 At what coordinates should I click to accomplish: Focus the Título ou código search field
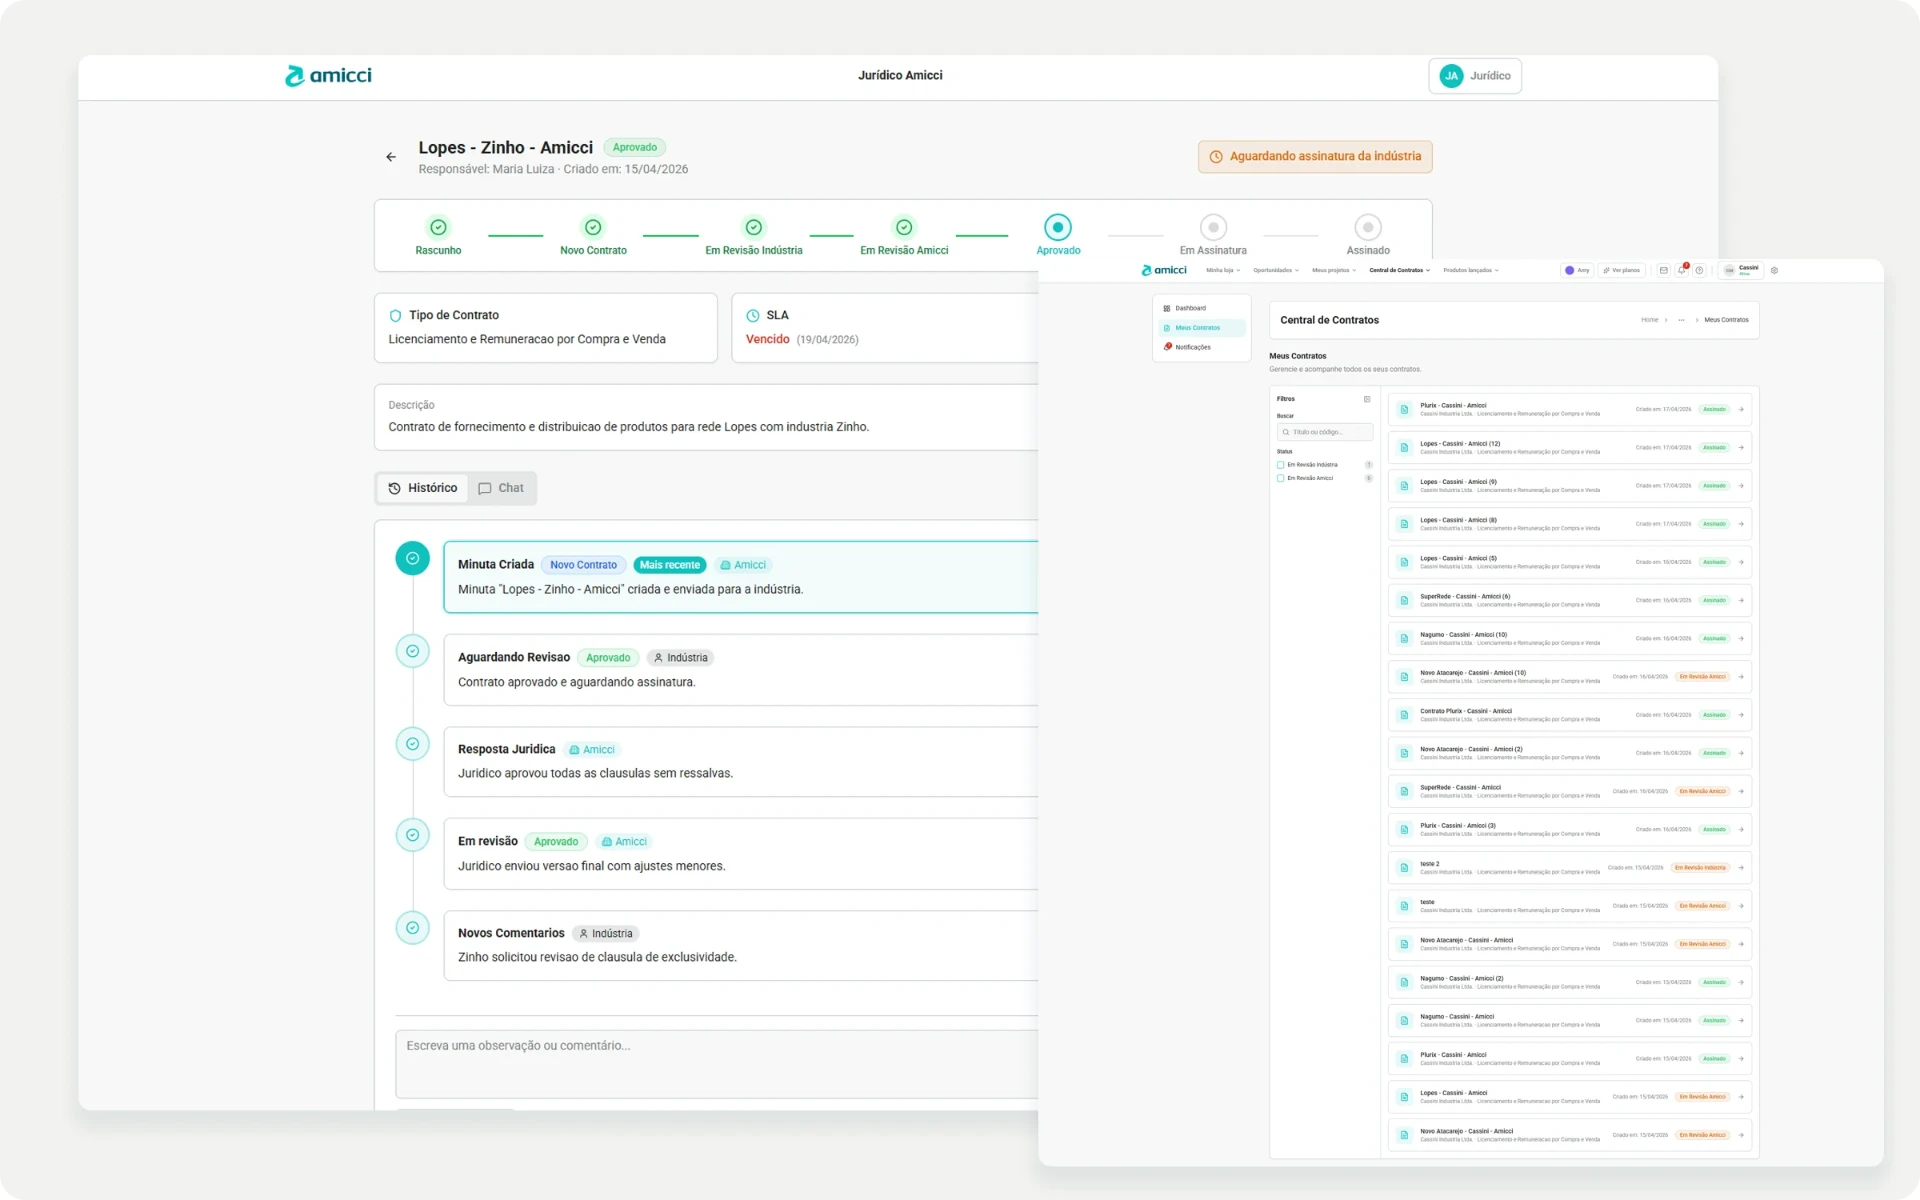point(1325,432)
